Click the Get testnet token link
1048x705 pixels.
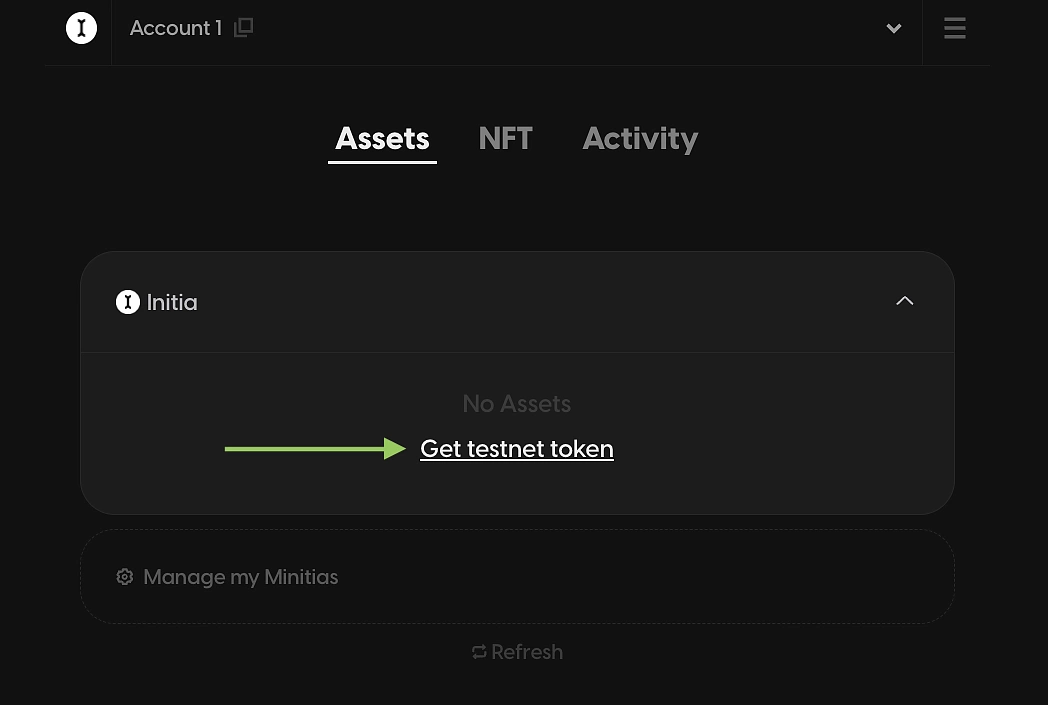tap(517, 448)
